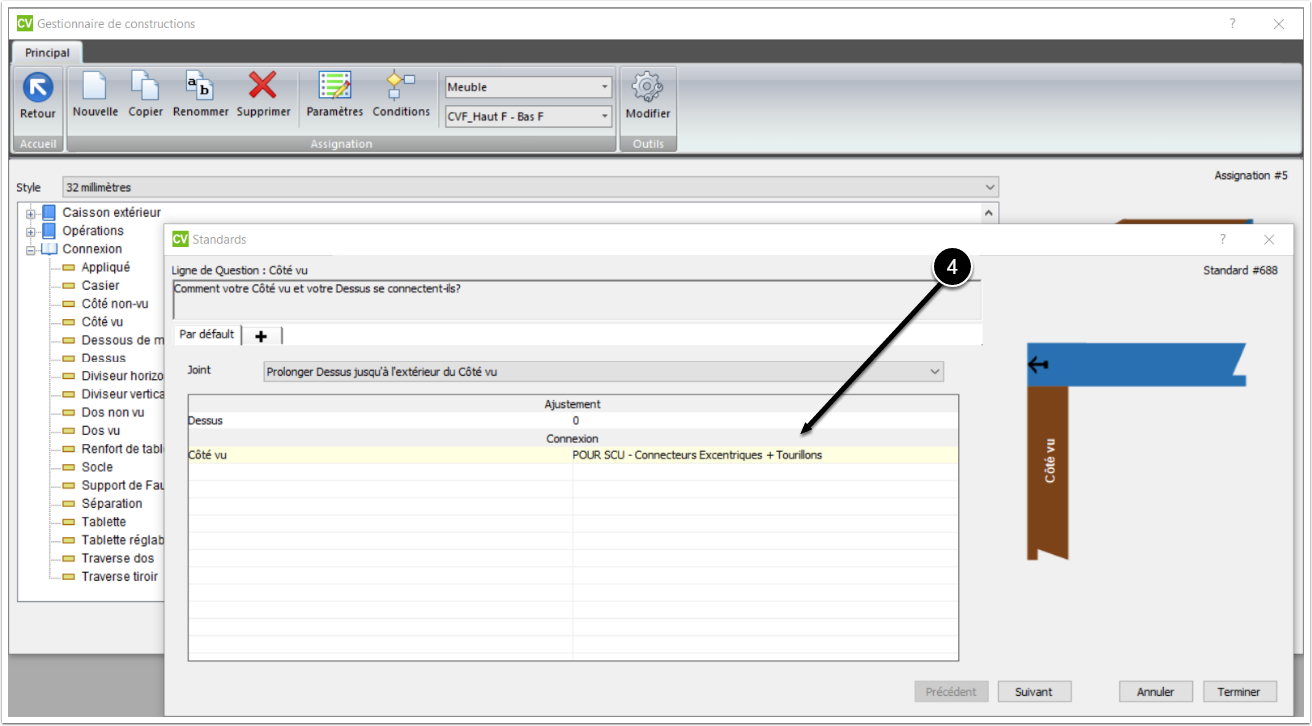Add a new tab with plus
The image size is (1312, 726).
(262, 335)
